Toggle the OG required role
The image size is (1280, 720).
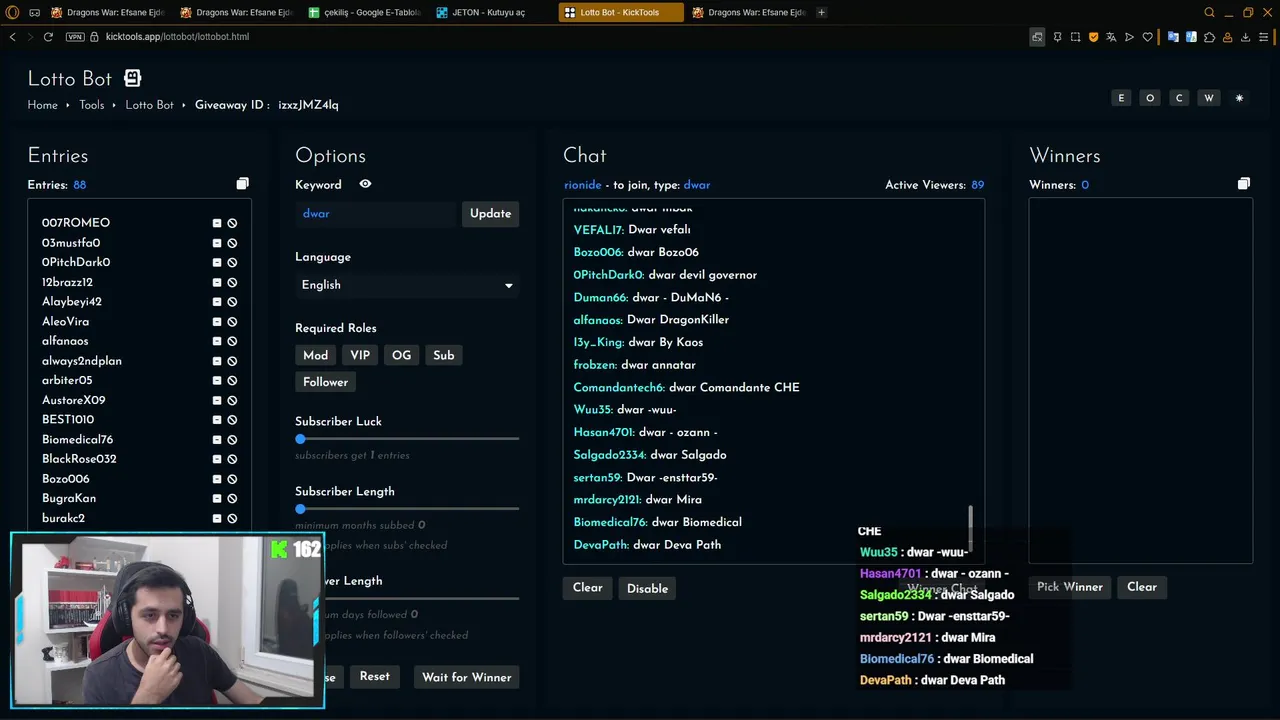[402, 355]
